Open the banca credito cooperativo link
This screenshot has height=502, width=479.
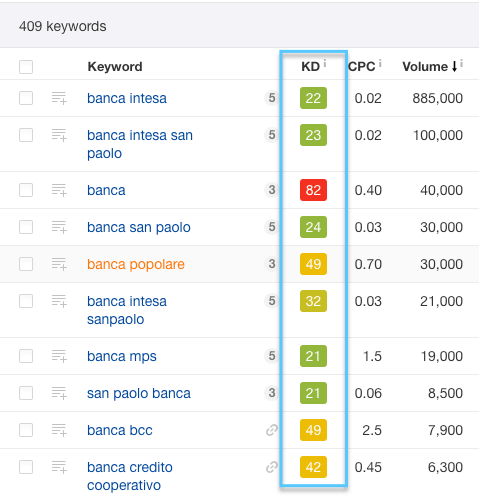[130, 476]
